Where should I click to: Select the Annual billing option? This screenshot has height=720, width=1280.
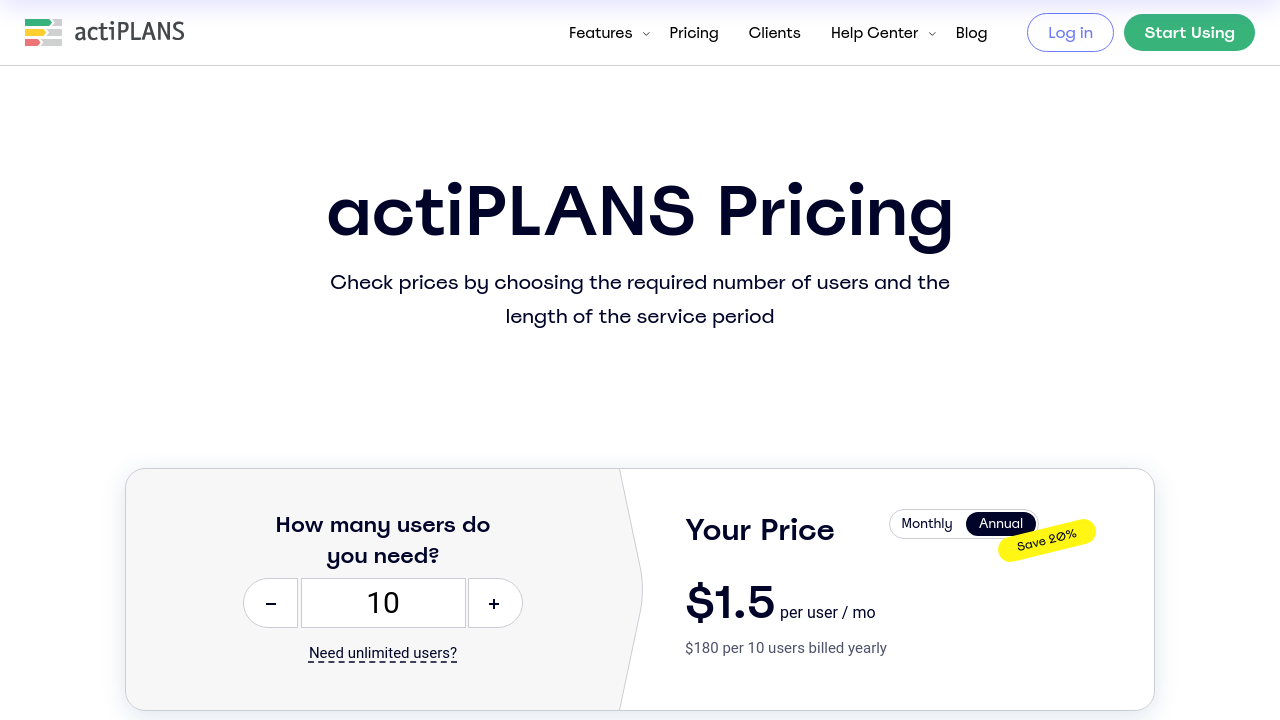pos(1001,524)
